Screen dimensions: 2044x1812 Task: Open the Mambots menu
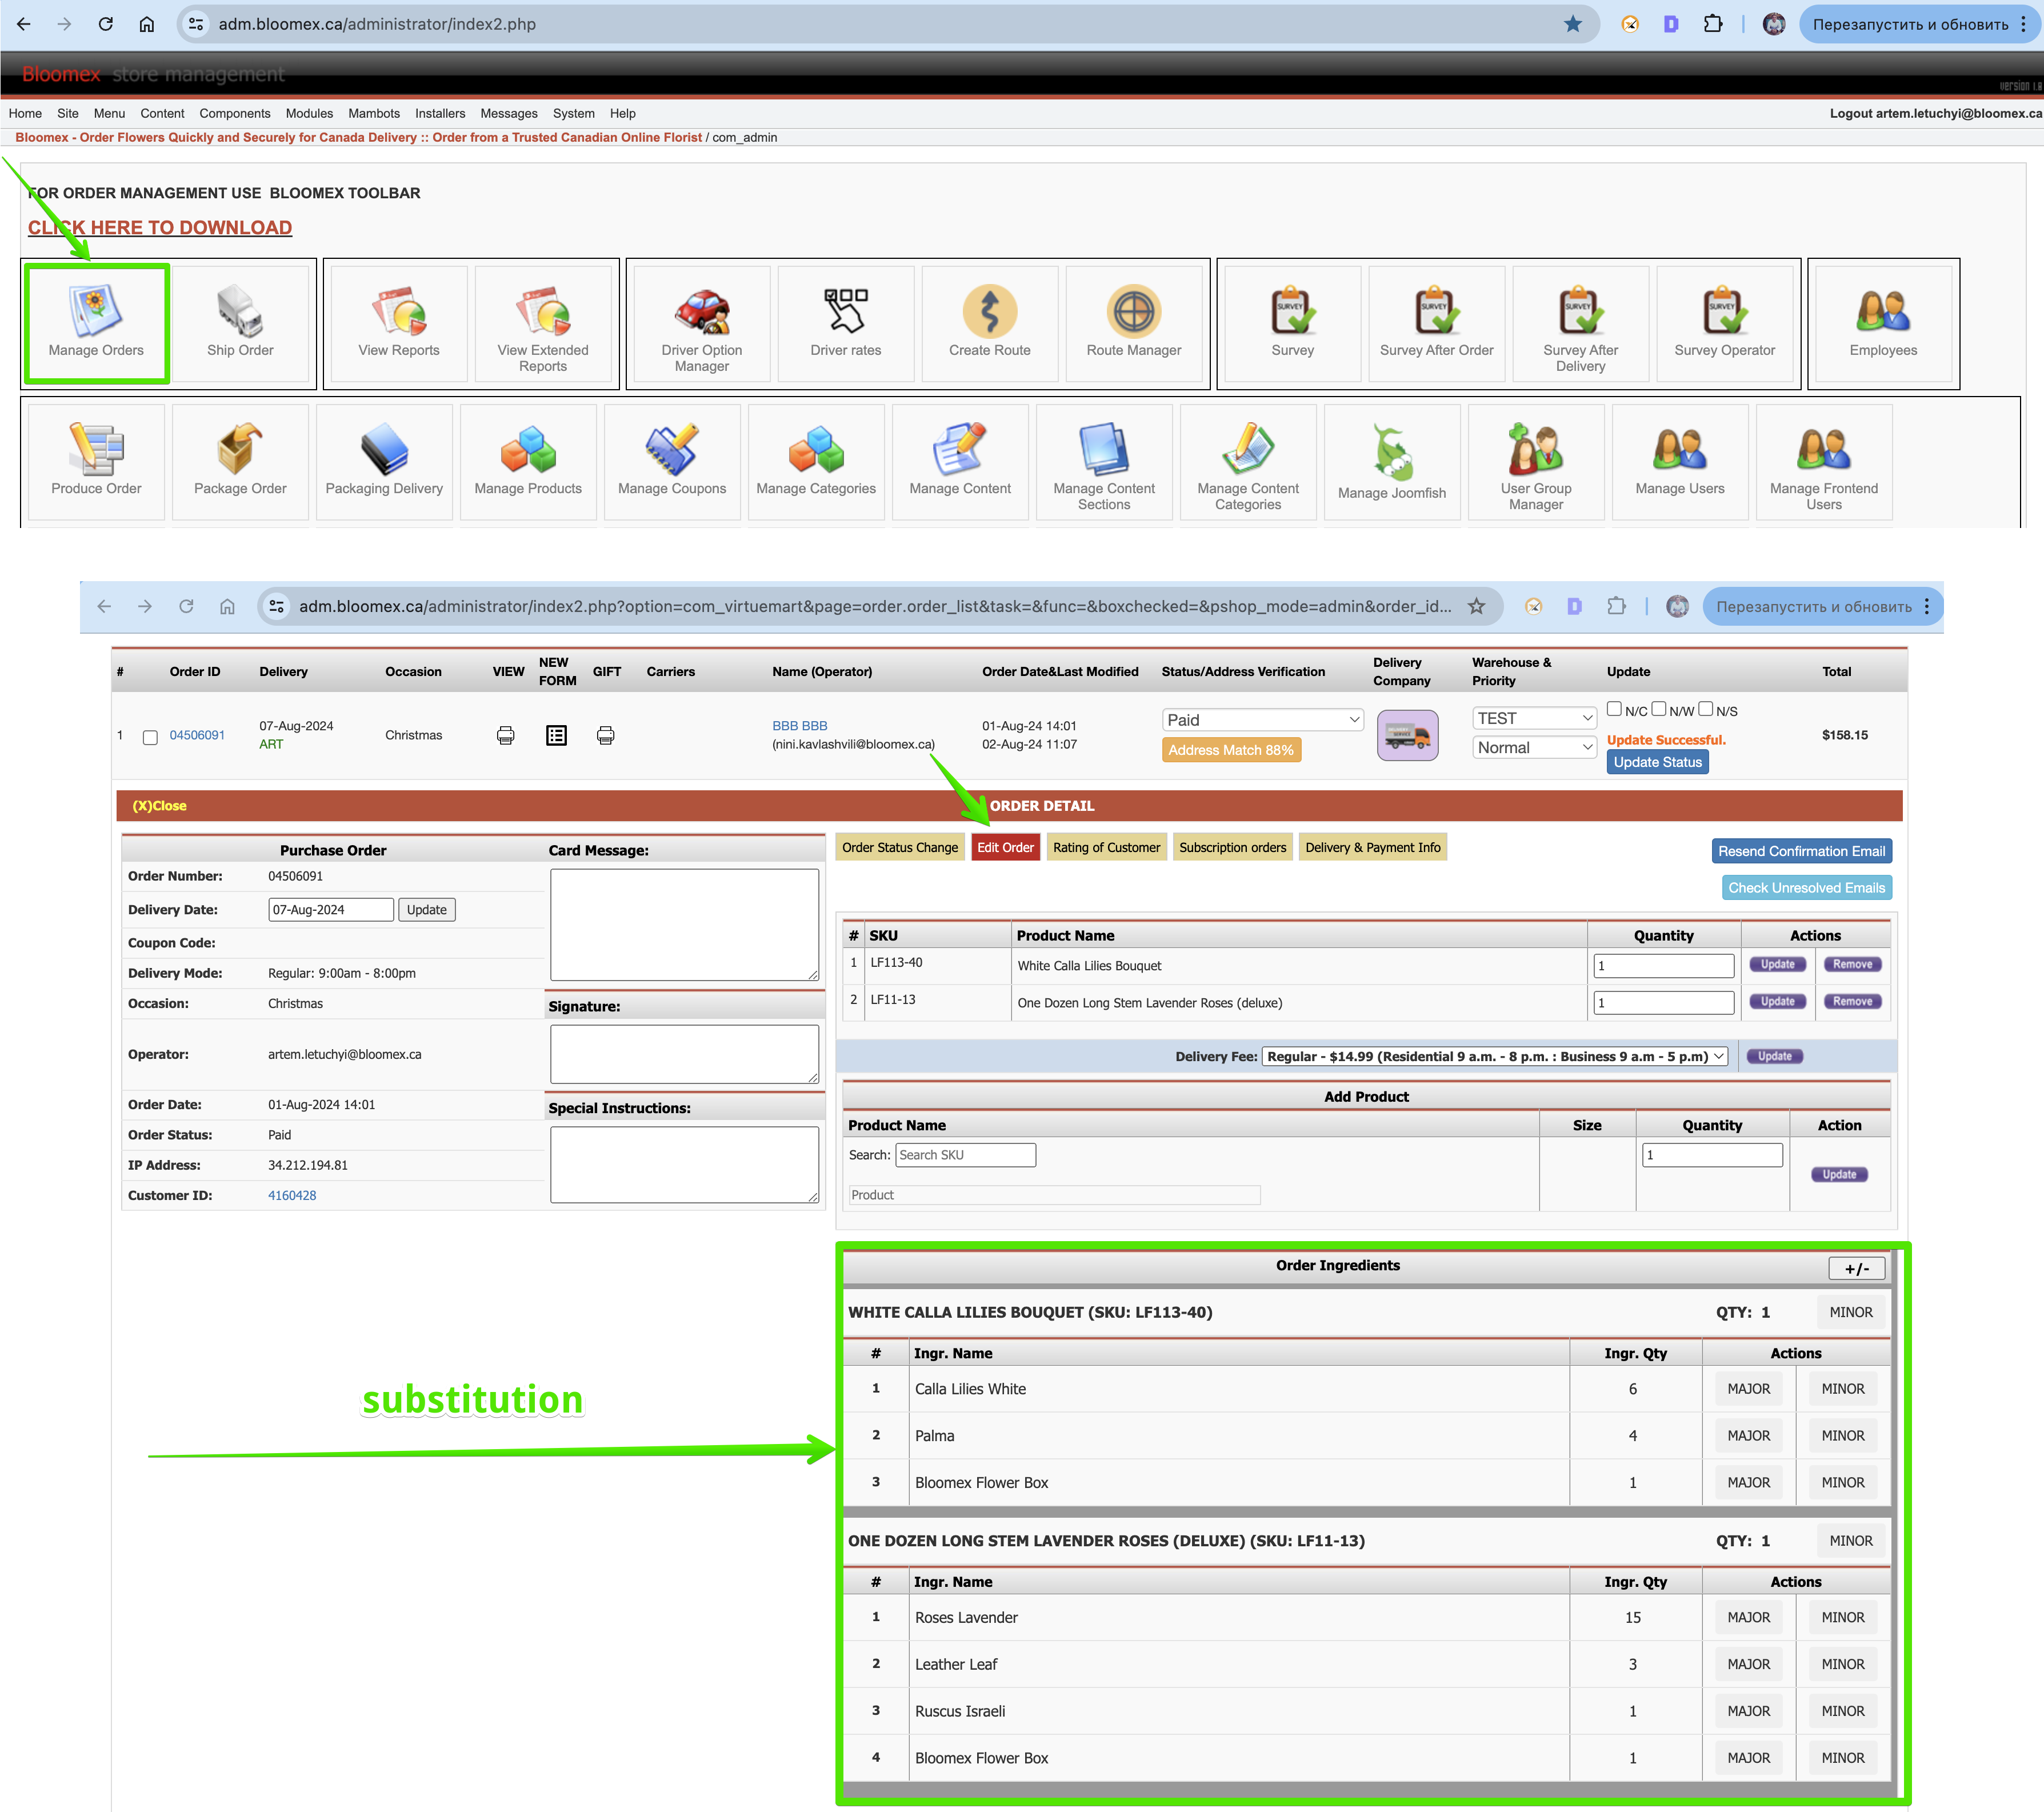tap(374, 113)
